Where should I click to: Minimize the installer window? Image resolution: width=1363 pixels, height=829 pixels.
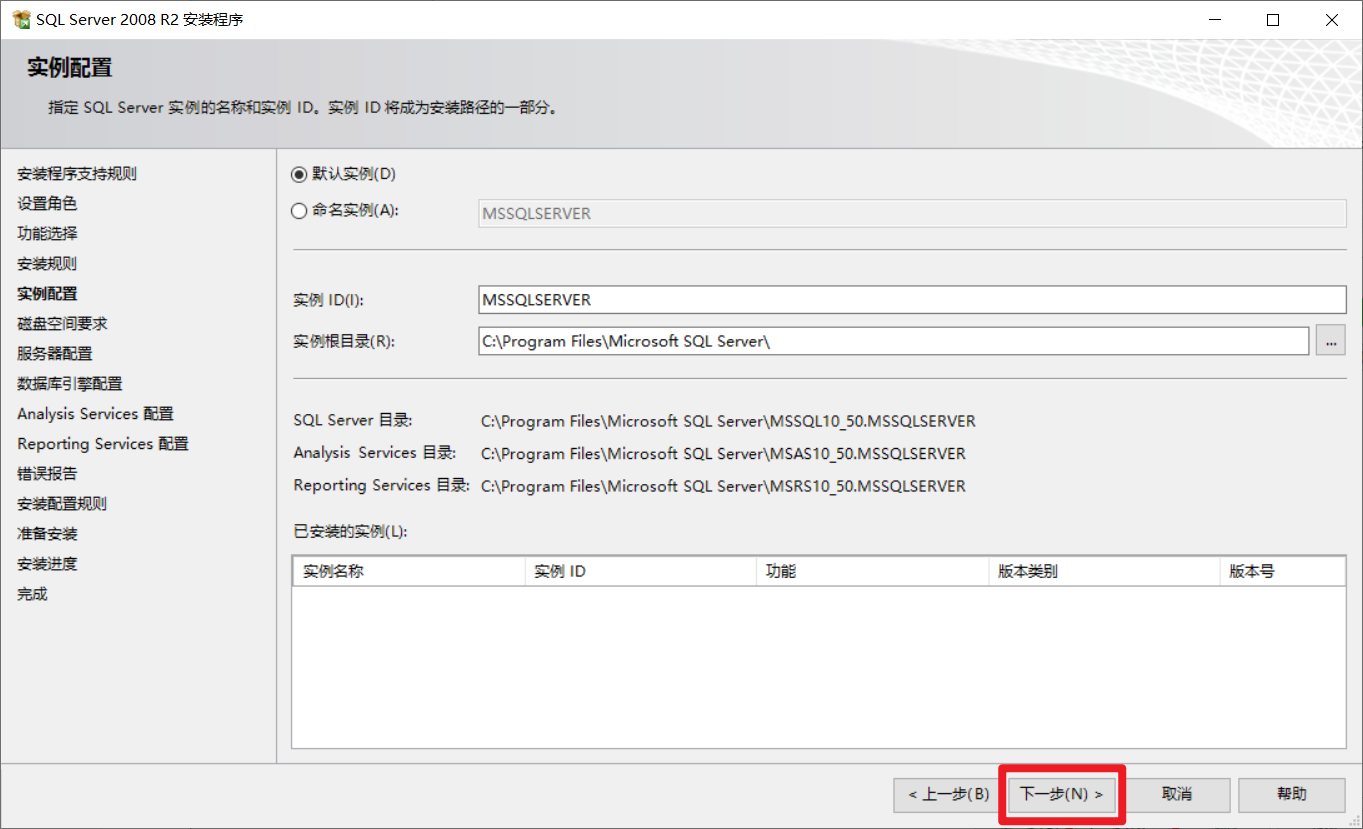(1214, 19)
